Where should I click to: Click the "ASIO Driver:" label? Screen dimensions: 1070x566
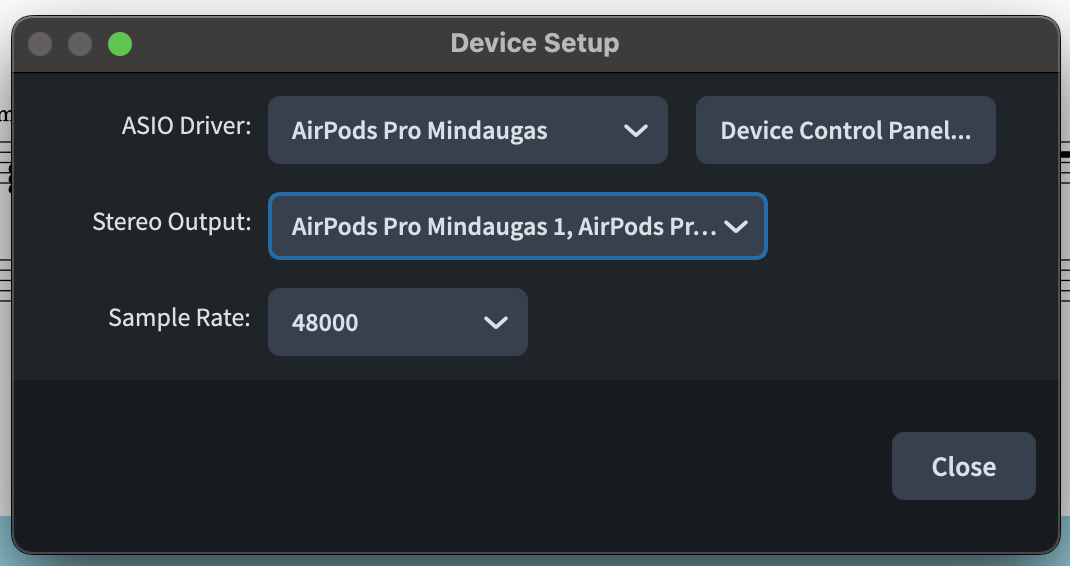click(187, 127)
